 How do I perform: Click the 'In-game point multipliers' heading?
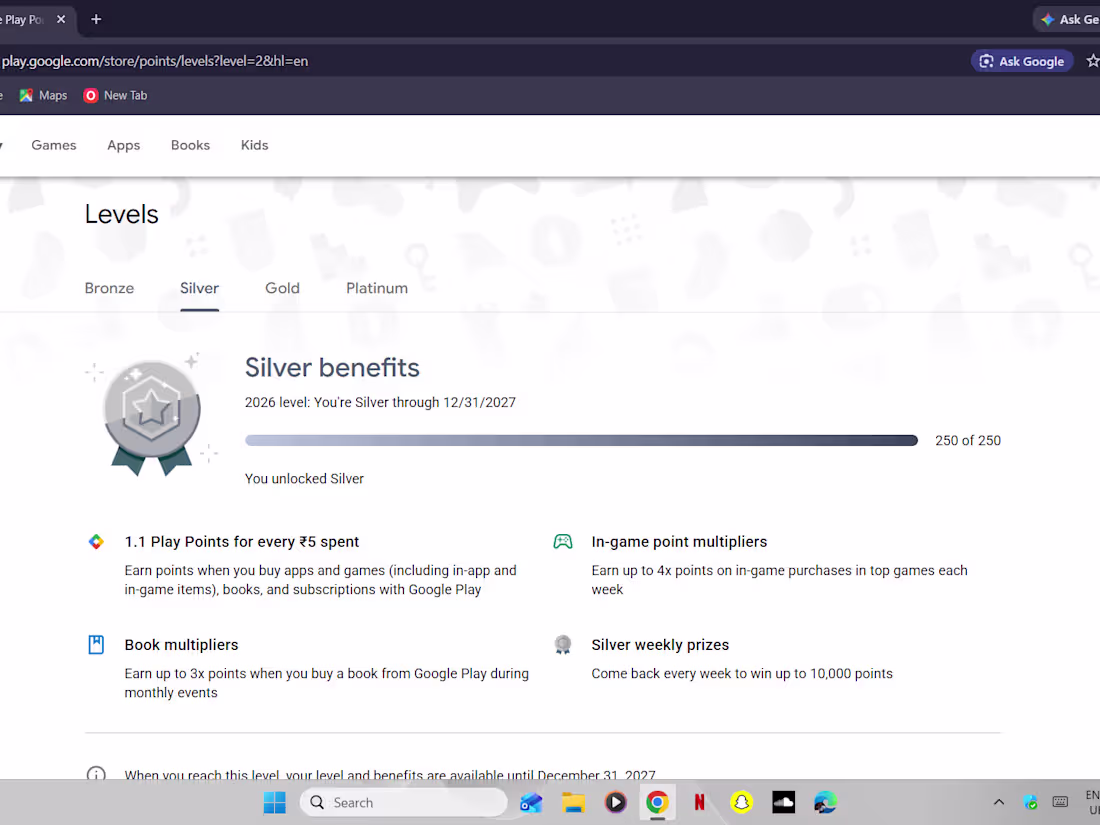coord(679,542)
